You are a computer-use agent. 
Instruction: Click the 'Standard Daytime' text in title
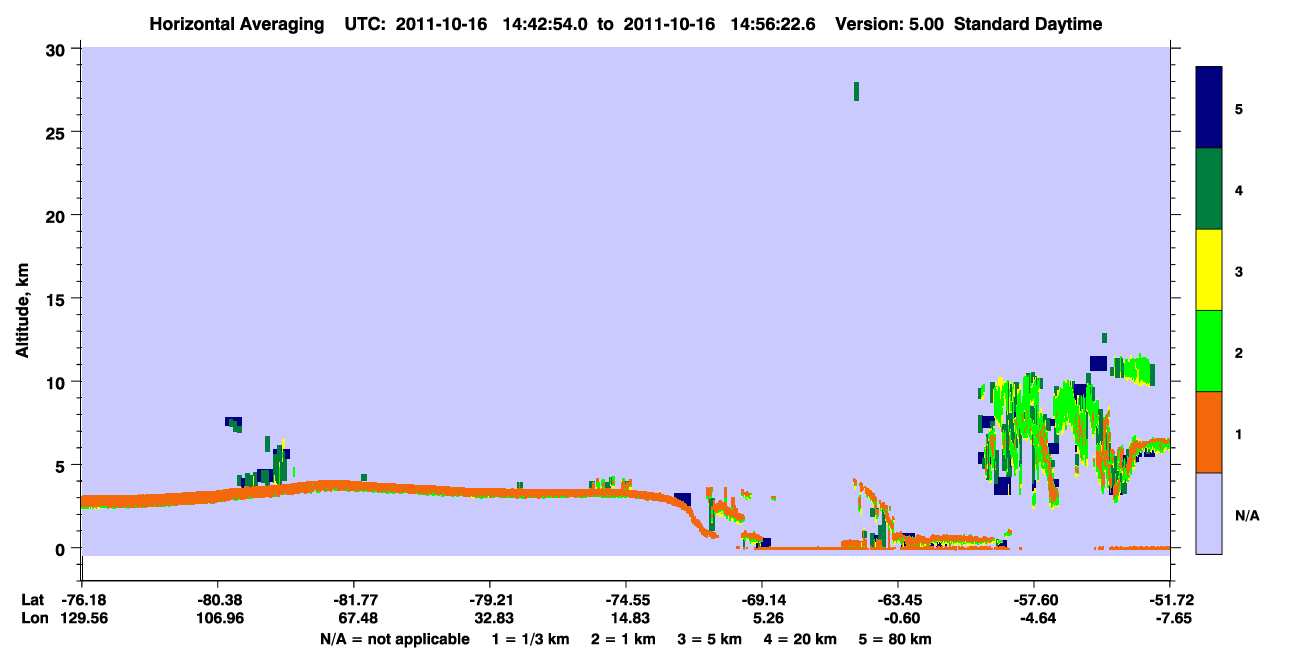point(1028,24)
